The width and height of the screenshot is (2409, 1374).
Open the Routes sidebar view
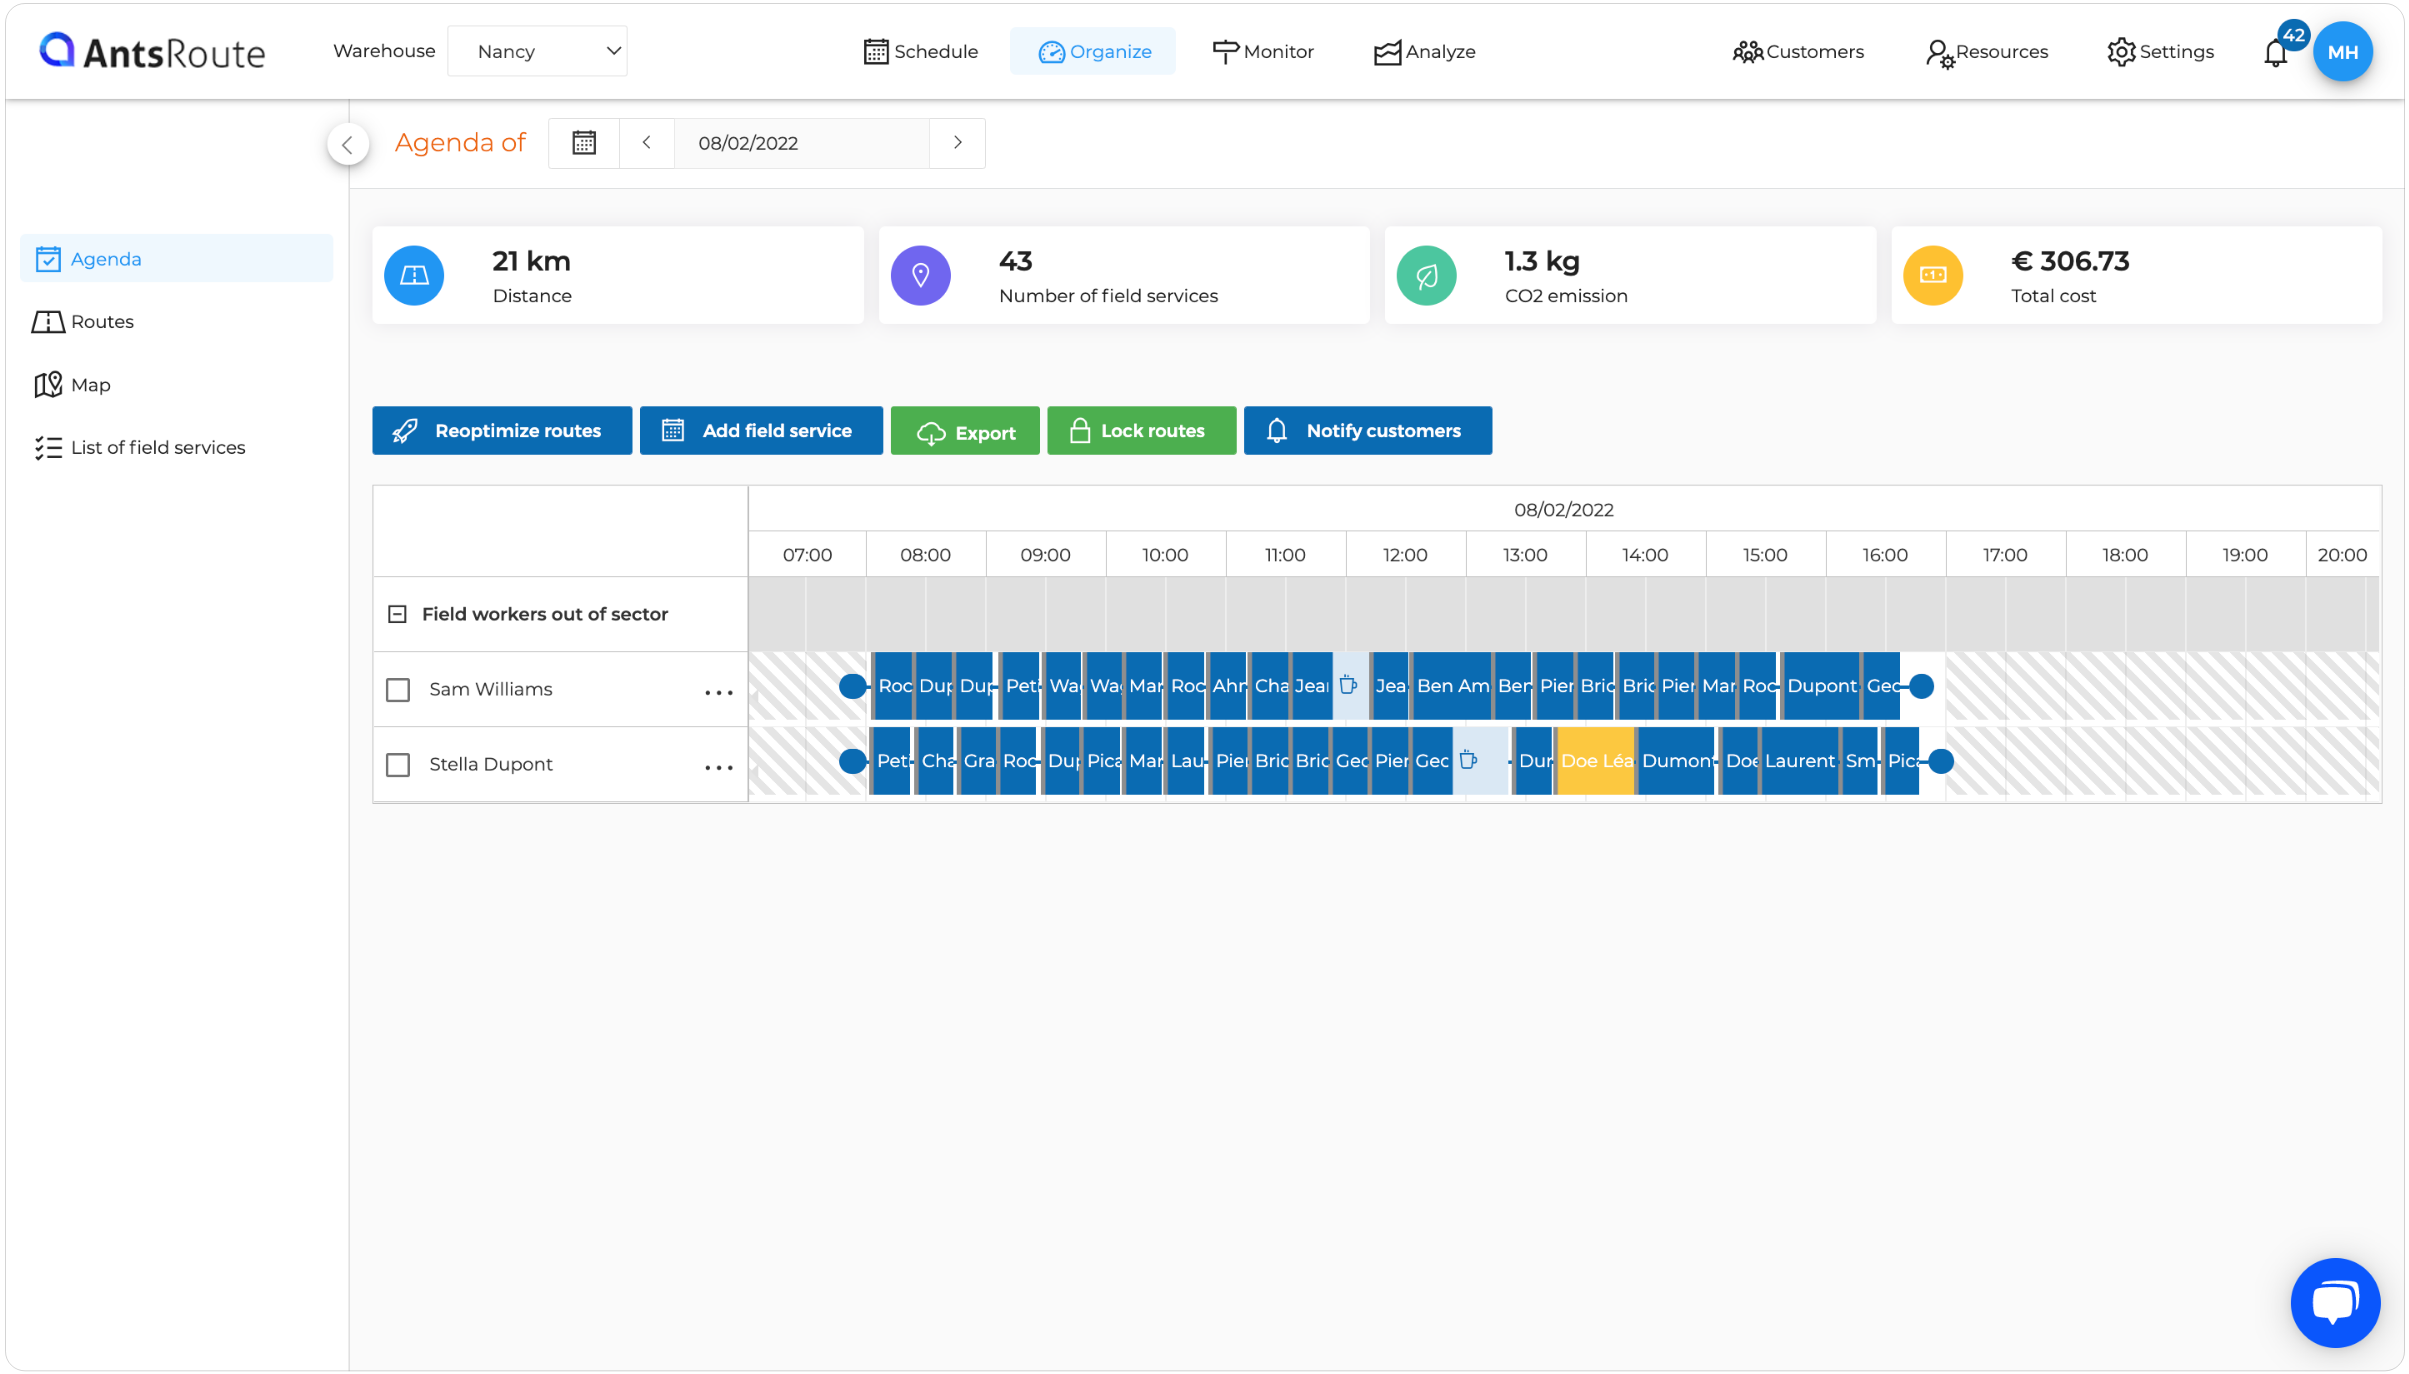(x=101, y=321)
